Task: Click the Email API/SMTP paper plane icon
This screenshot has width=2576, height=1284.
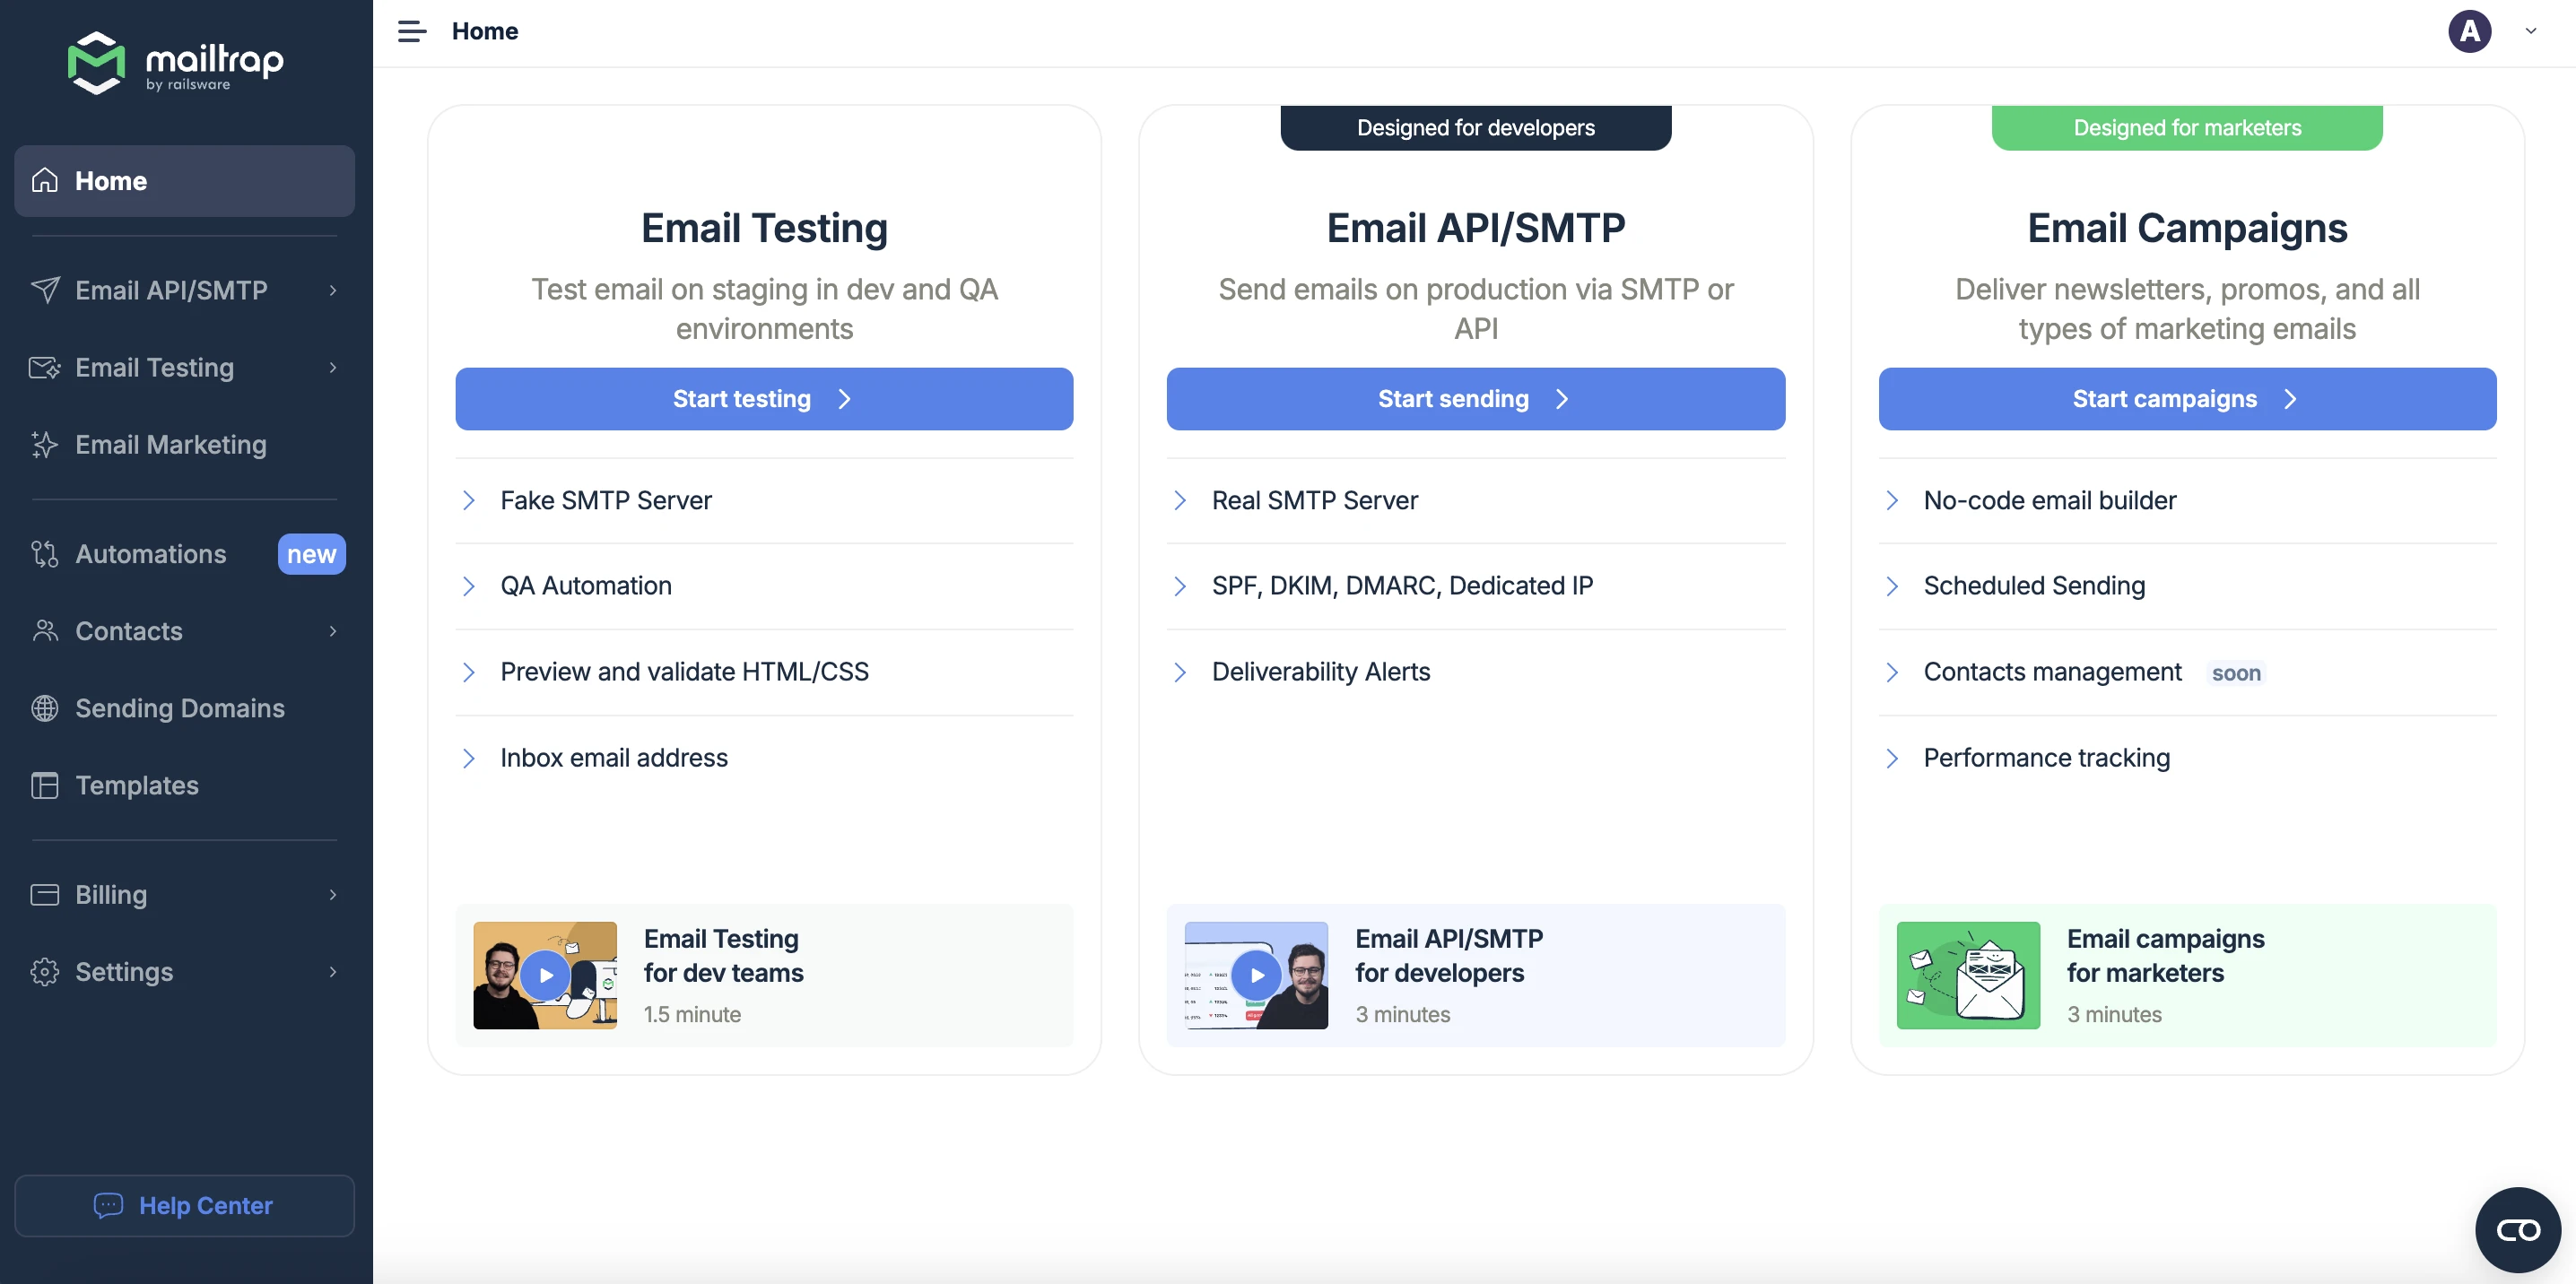Action: [45, 290]
